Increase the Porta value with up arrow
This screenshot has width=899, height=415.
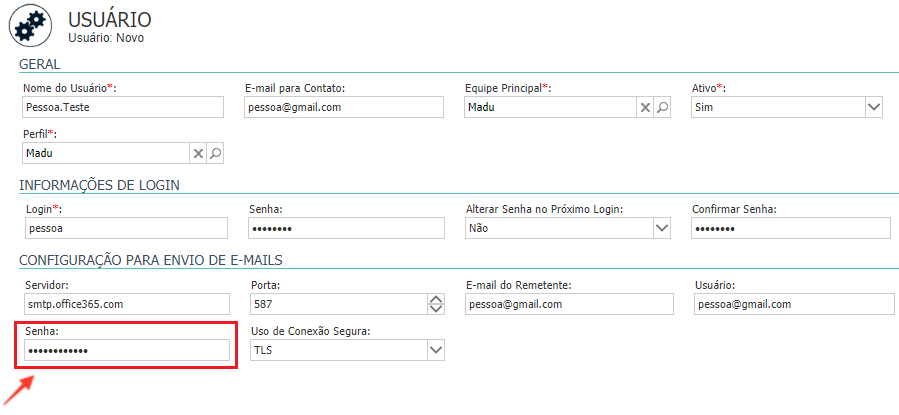pos(436,299)
